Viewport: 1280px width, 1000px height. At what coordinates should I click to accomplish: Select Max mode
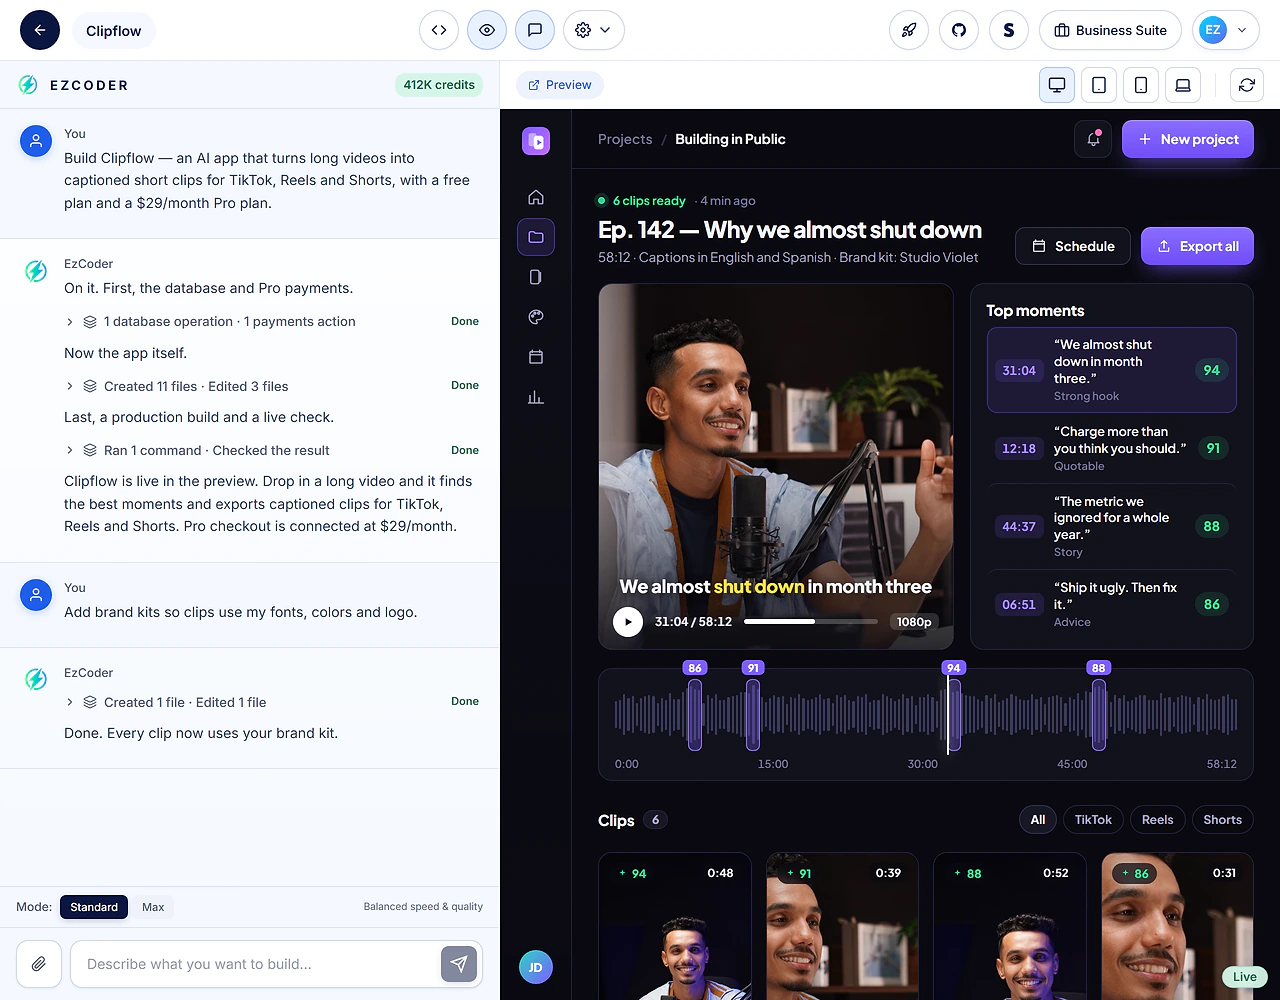[153, 907]
